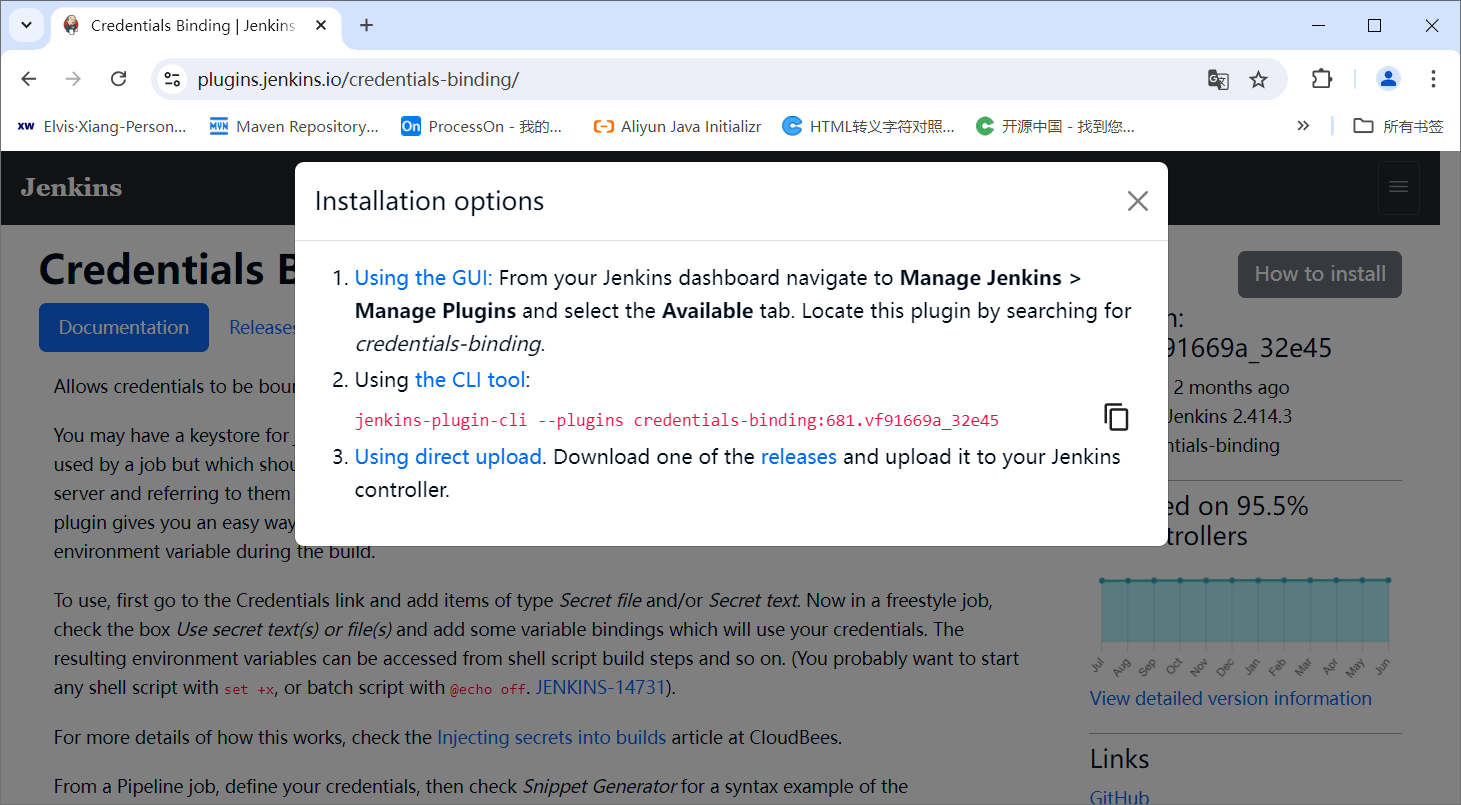Translate this page icon

pos(1218,79)
